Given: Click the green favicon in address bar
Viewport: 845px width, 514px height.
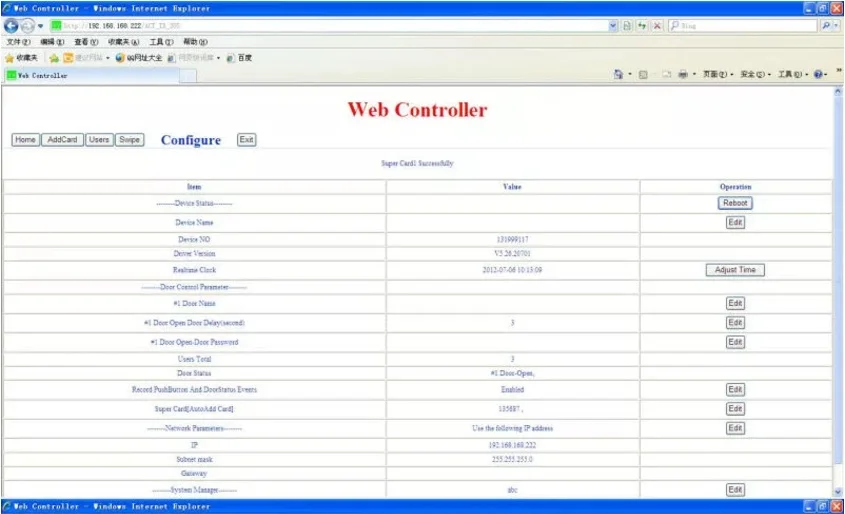Looking at the screenshot, I should tap(56, 25).
